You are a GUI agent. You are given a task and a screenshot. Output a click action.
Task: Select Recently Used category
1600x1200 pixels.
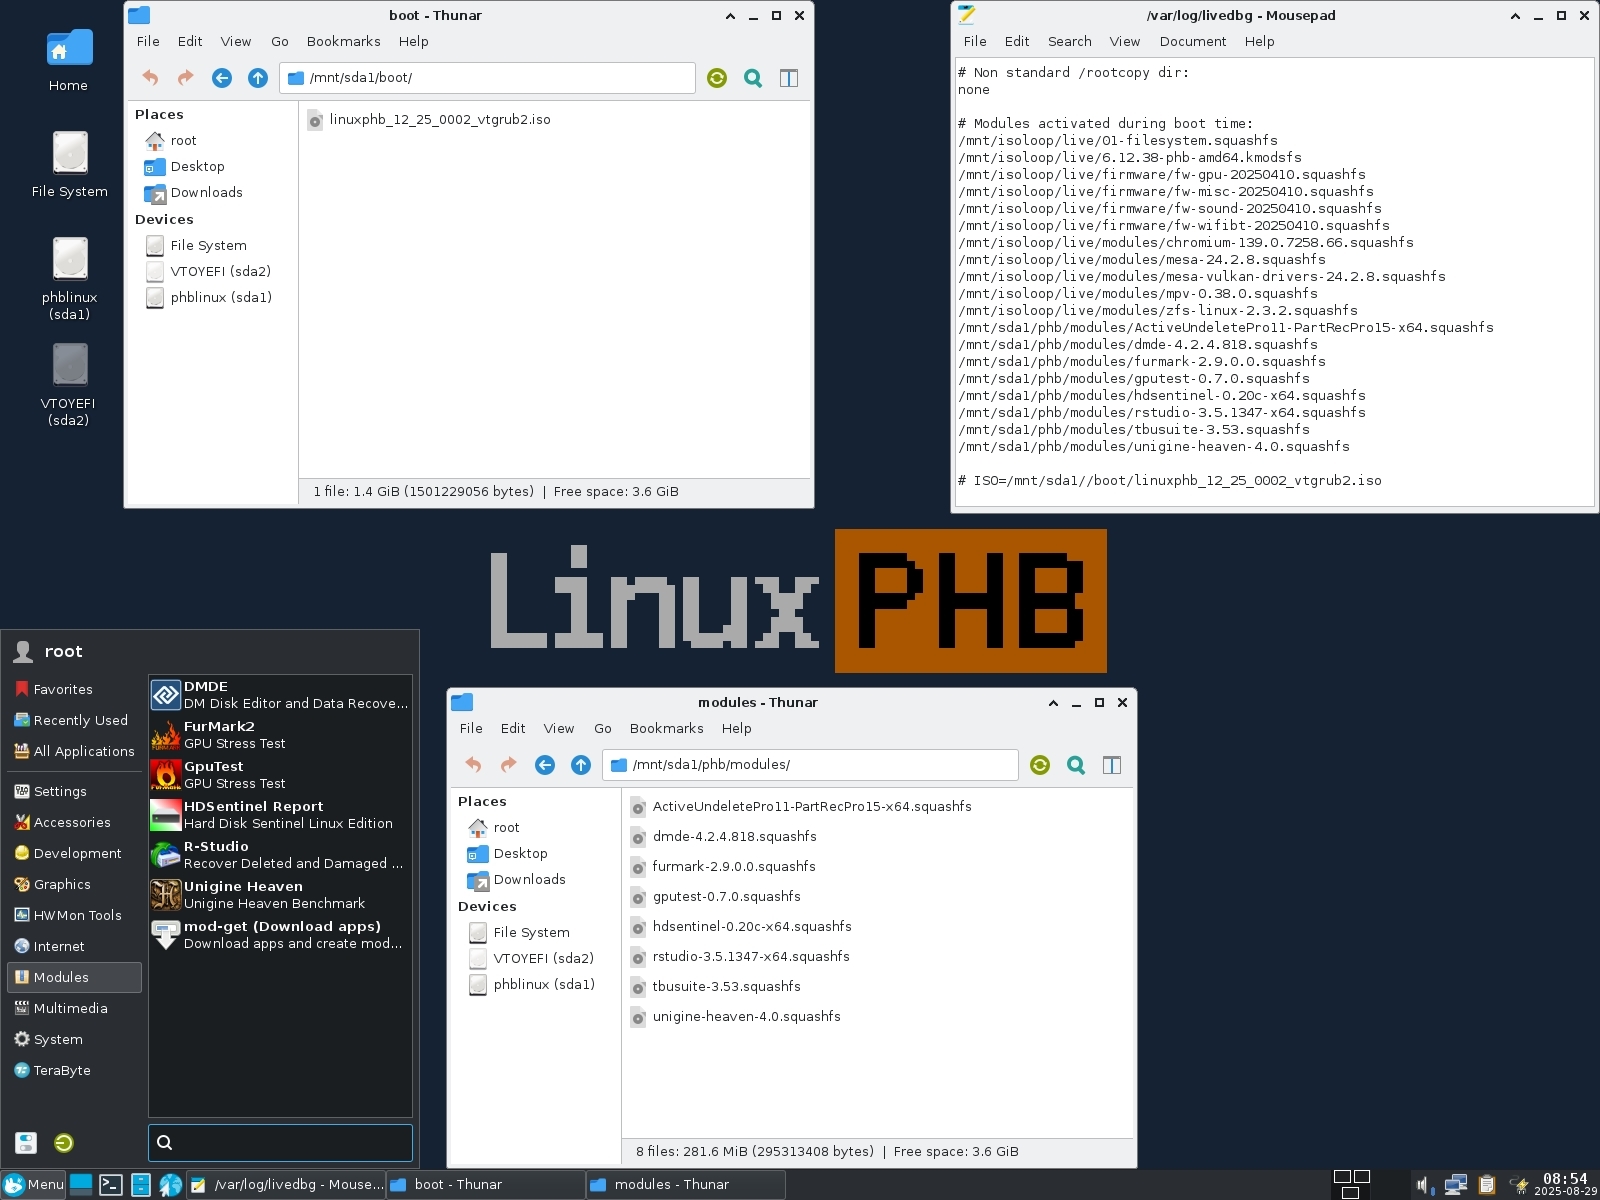74,720
